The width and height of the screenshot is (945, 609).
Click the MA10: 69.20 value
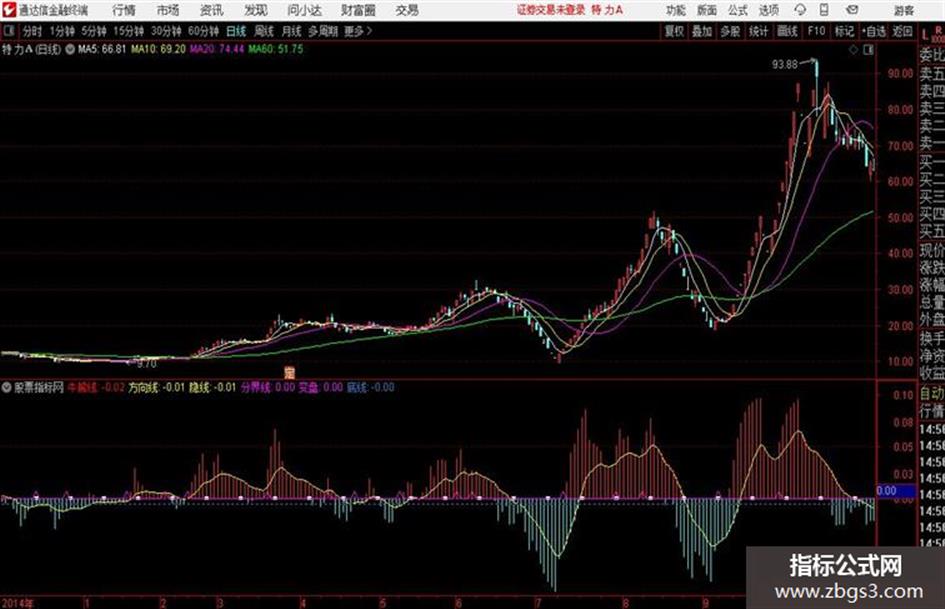pos(159,49)
